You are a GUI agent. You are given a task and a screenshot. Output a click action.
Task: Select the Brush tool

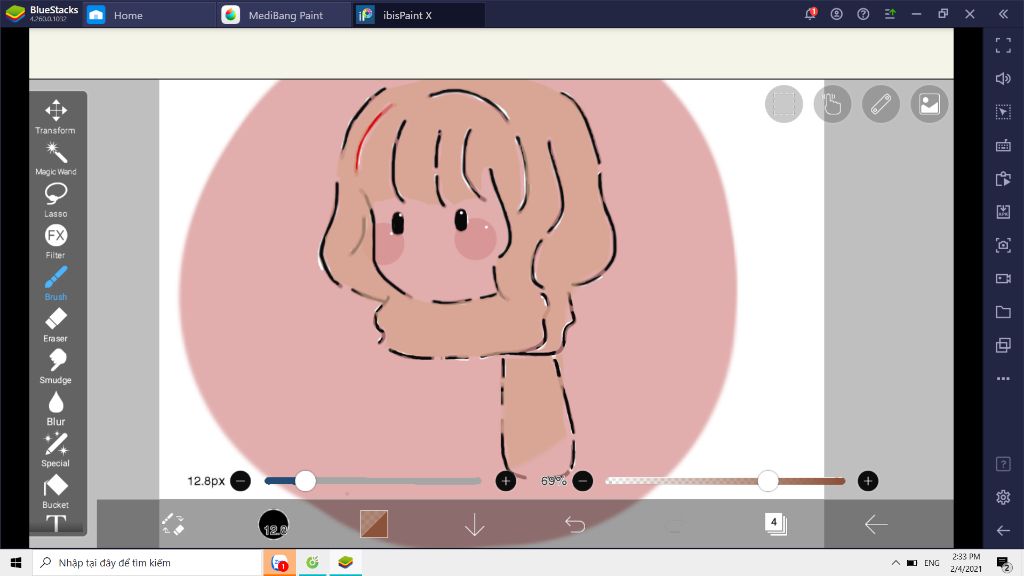[x=56, y=283]
